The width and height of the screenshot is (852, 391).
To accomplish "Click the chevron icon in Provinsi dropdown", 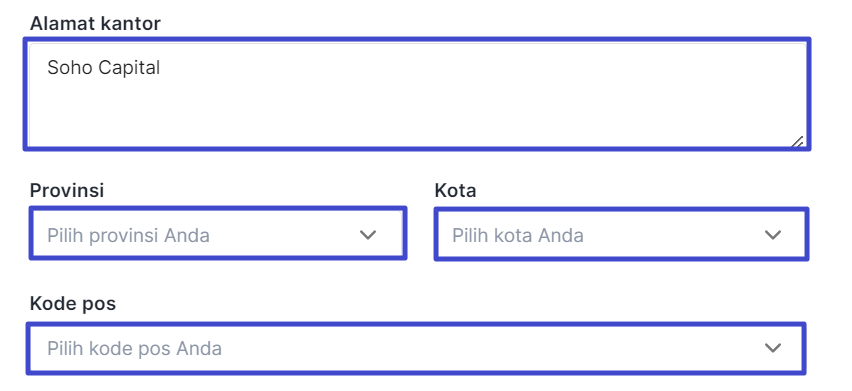I will tap(368, 235).
